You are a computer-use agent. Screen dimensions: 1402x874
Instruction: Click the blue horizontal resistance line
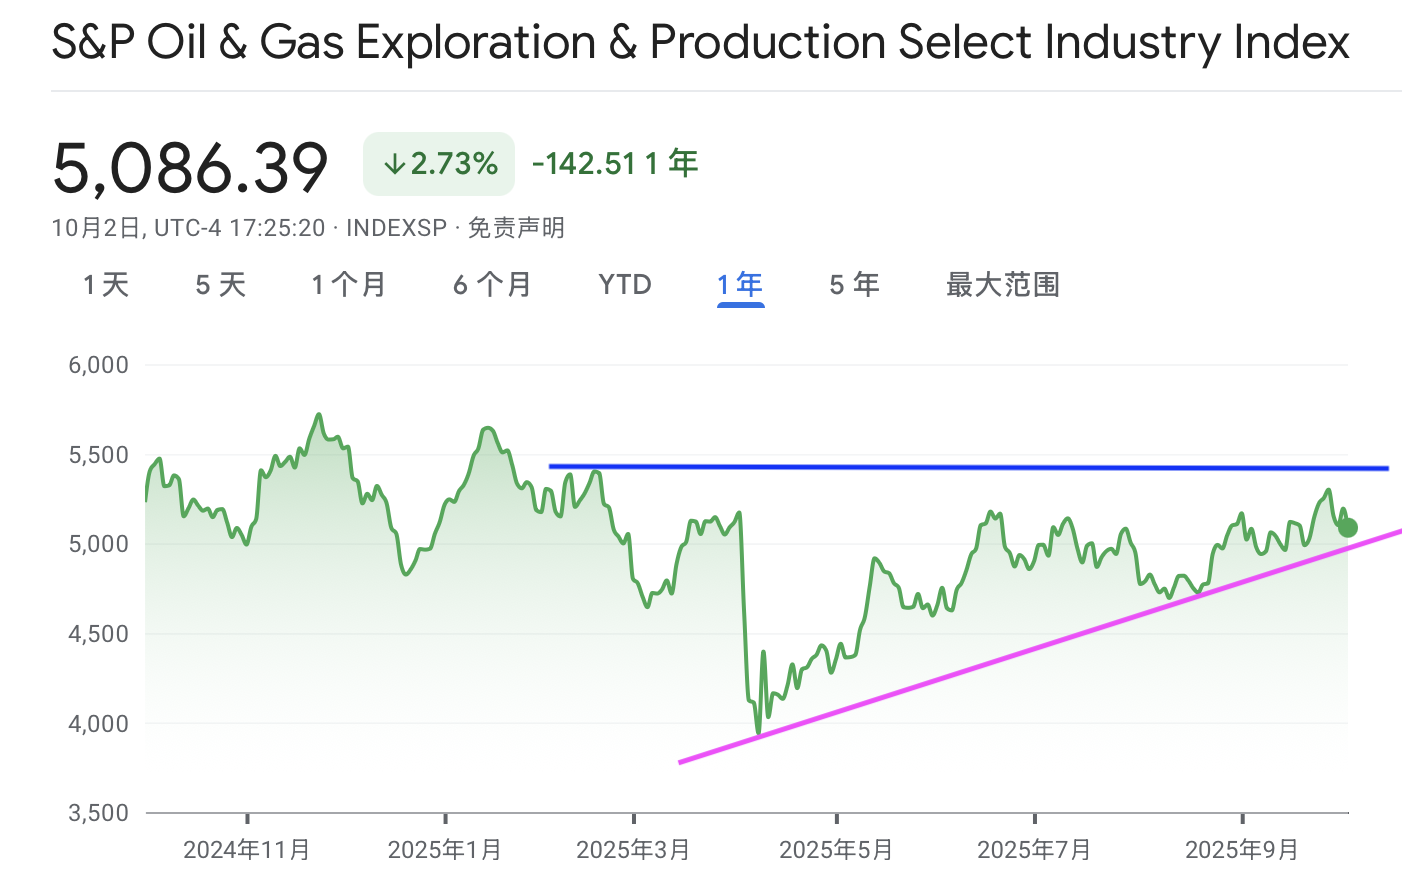(x=968, y=467)
